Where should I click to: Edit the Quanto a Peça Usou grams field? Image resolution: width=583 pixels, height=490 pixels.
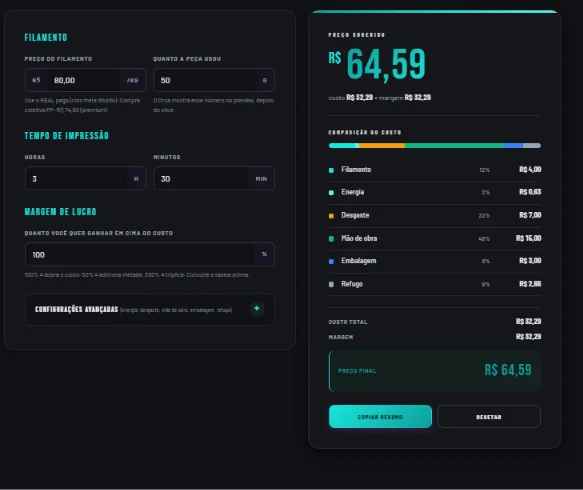(214, 80)
